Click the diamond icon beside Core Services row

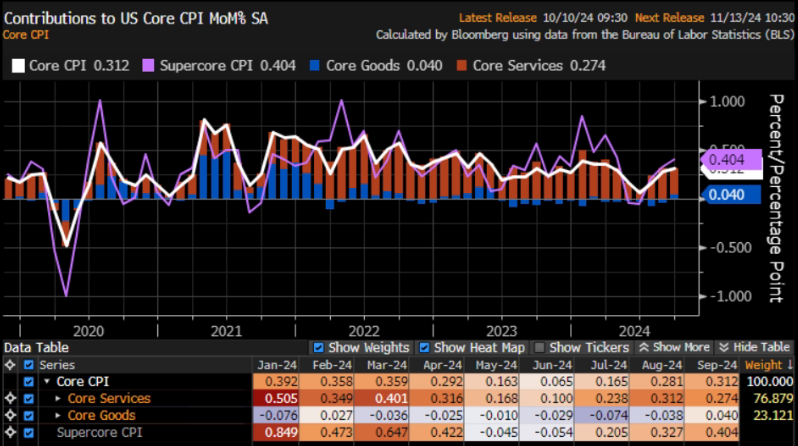point(9,399)
